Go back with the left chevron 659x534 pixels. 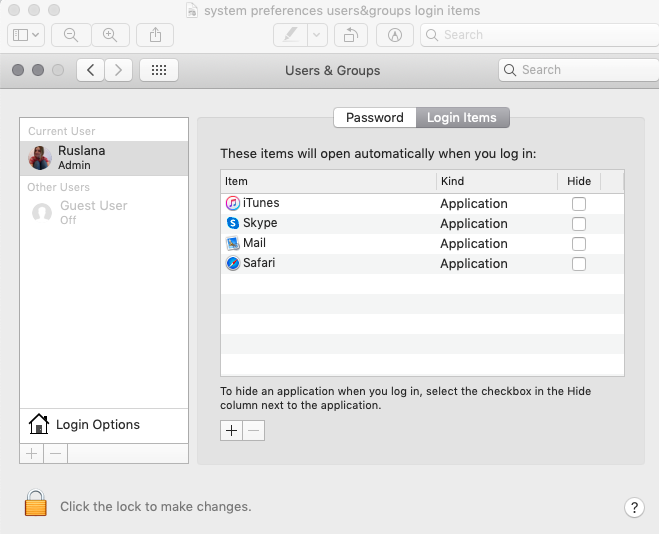tap(90, 70)
